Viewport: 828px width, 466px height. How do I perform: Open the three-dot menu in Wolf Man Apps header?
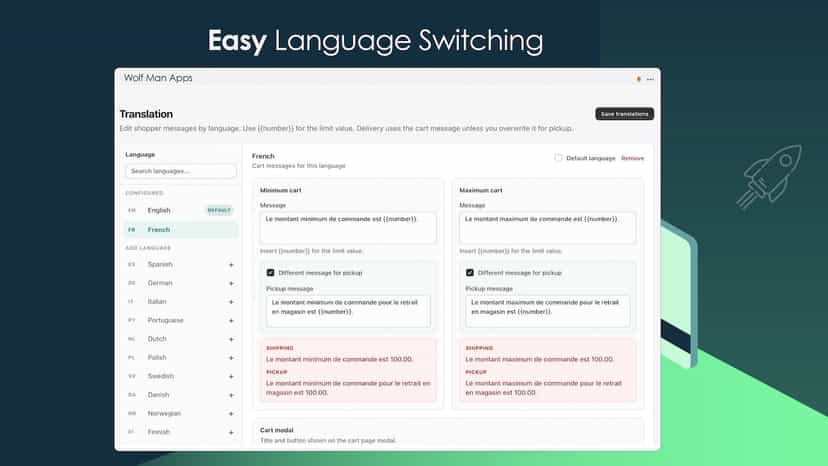point(650,79)
